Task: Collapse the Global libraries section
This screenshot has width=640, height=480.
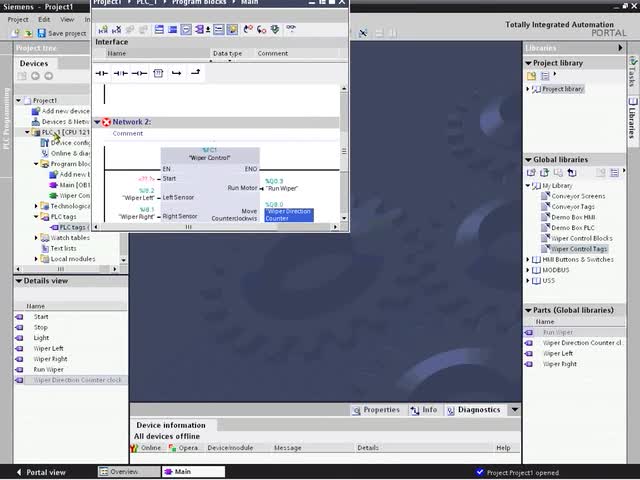Action: [528, 160]
